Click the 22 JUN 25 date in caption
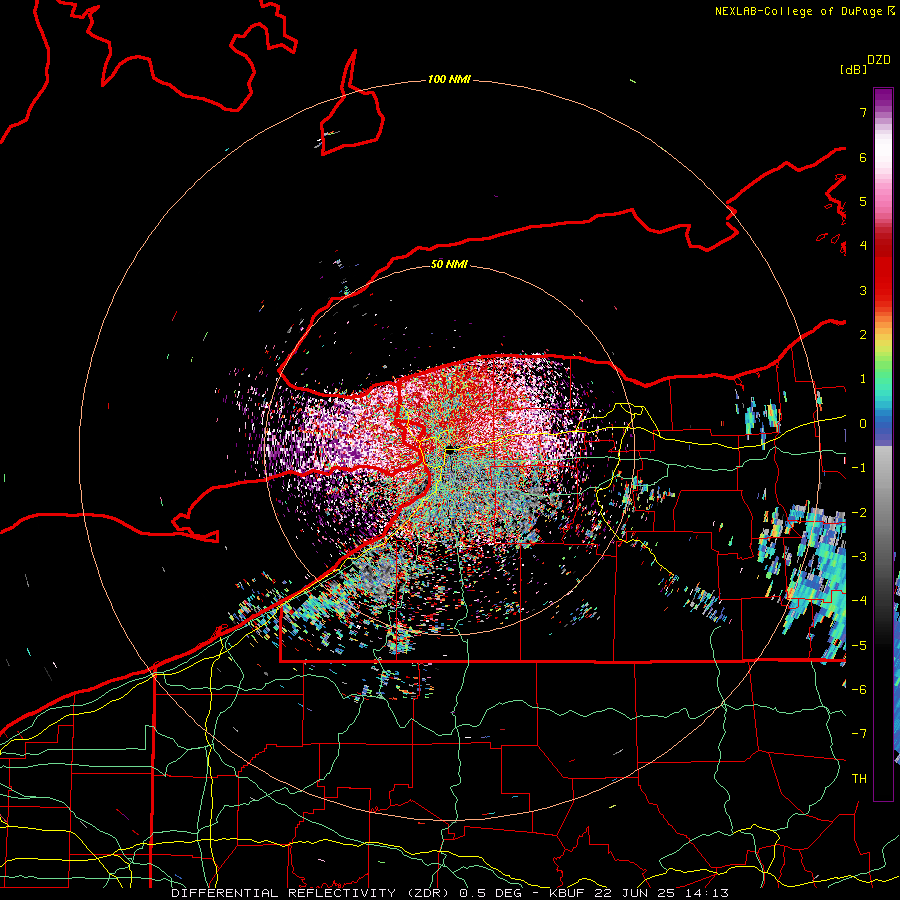This screenshot has height=900, width=900. [637, 893]
